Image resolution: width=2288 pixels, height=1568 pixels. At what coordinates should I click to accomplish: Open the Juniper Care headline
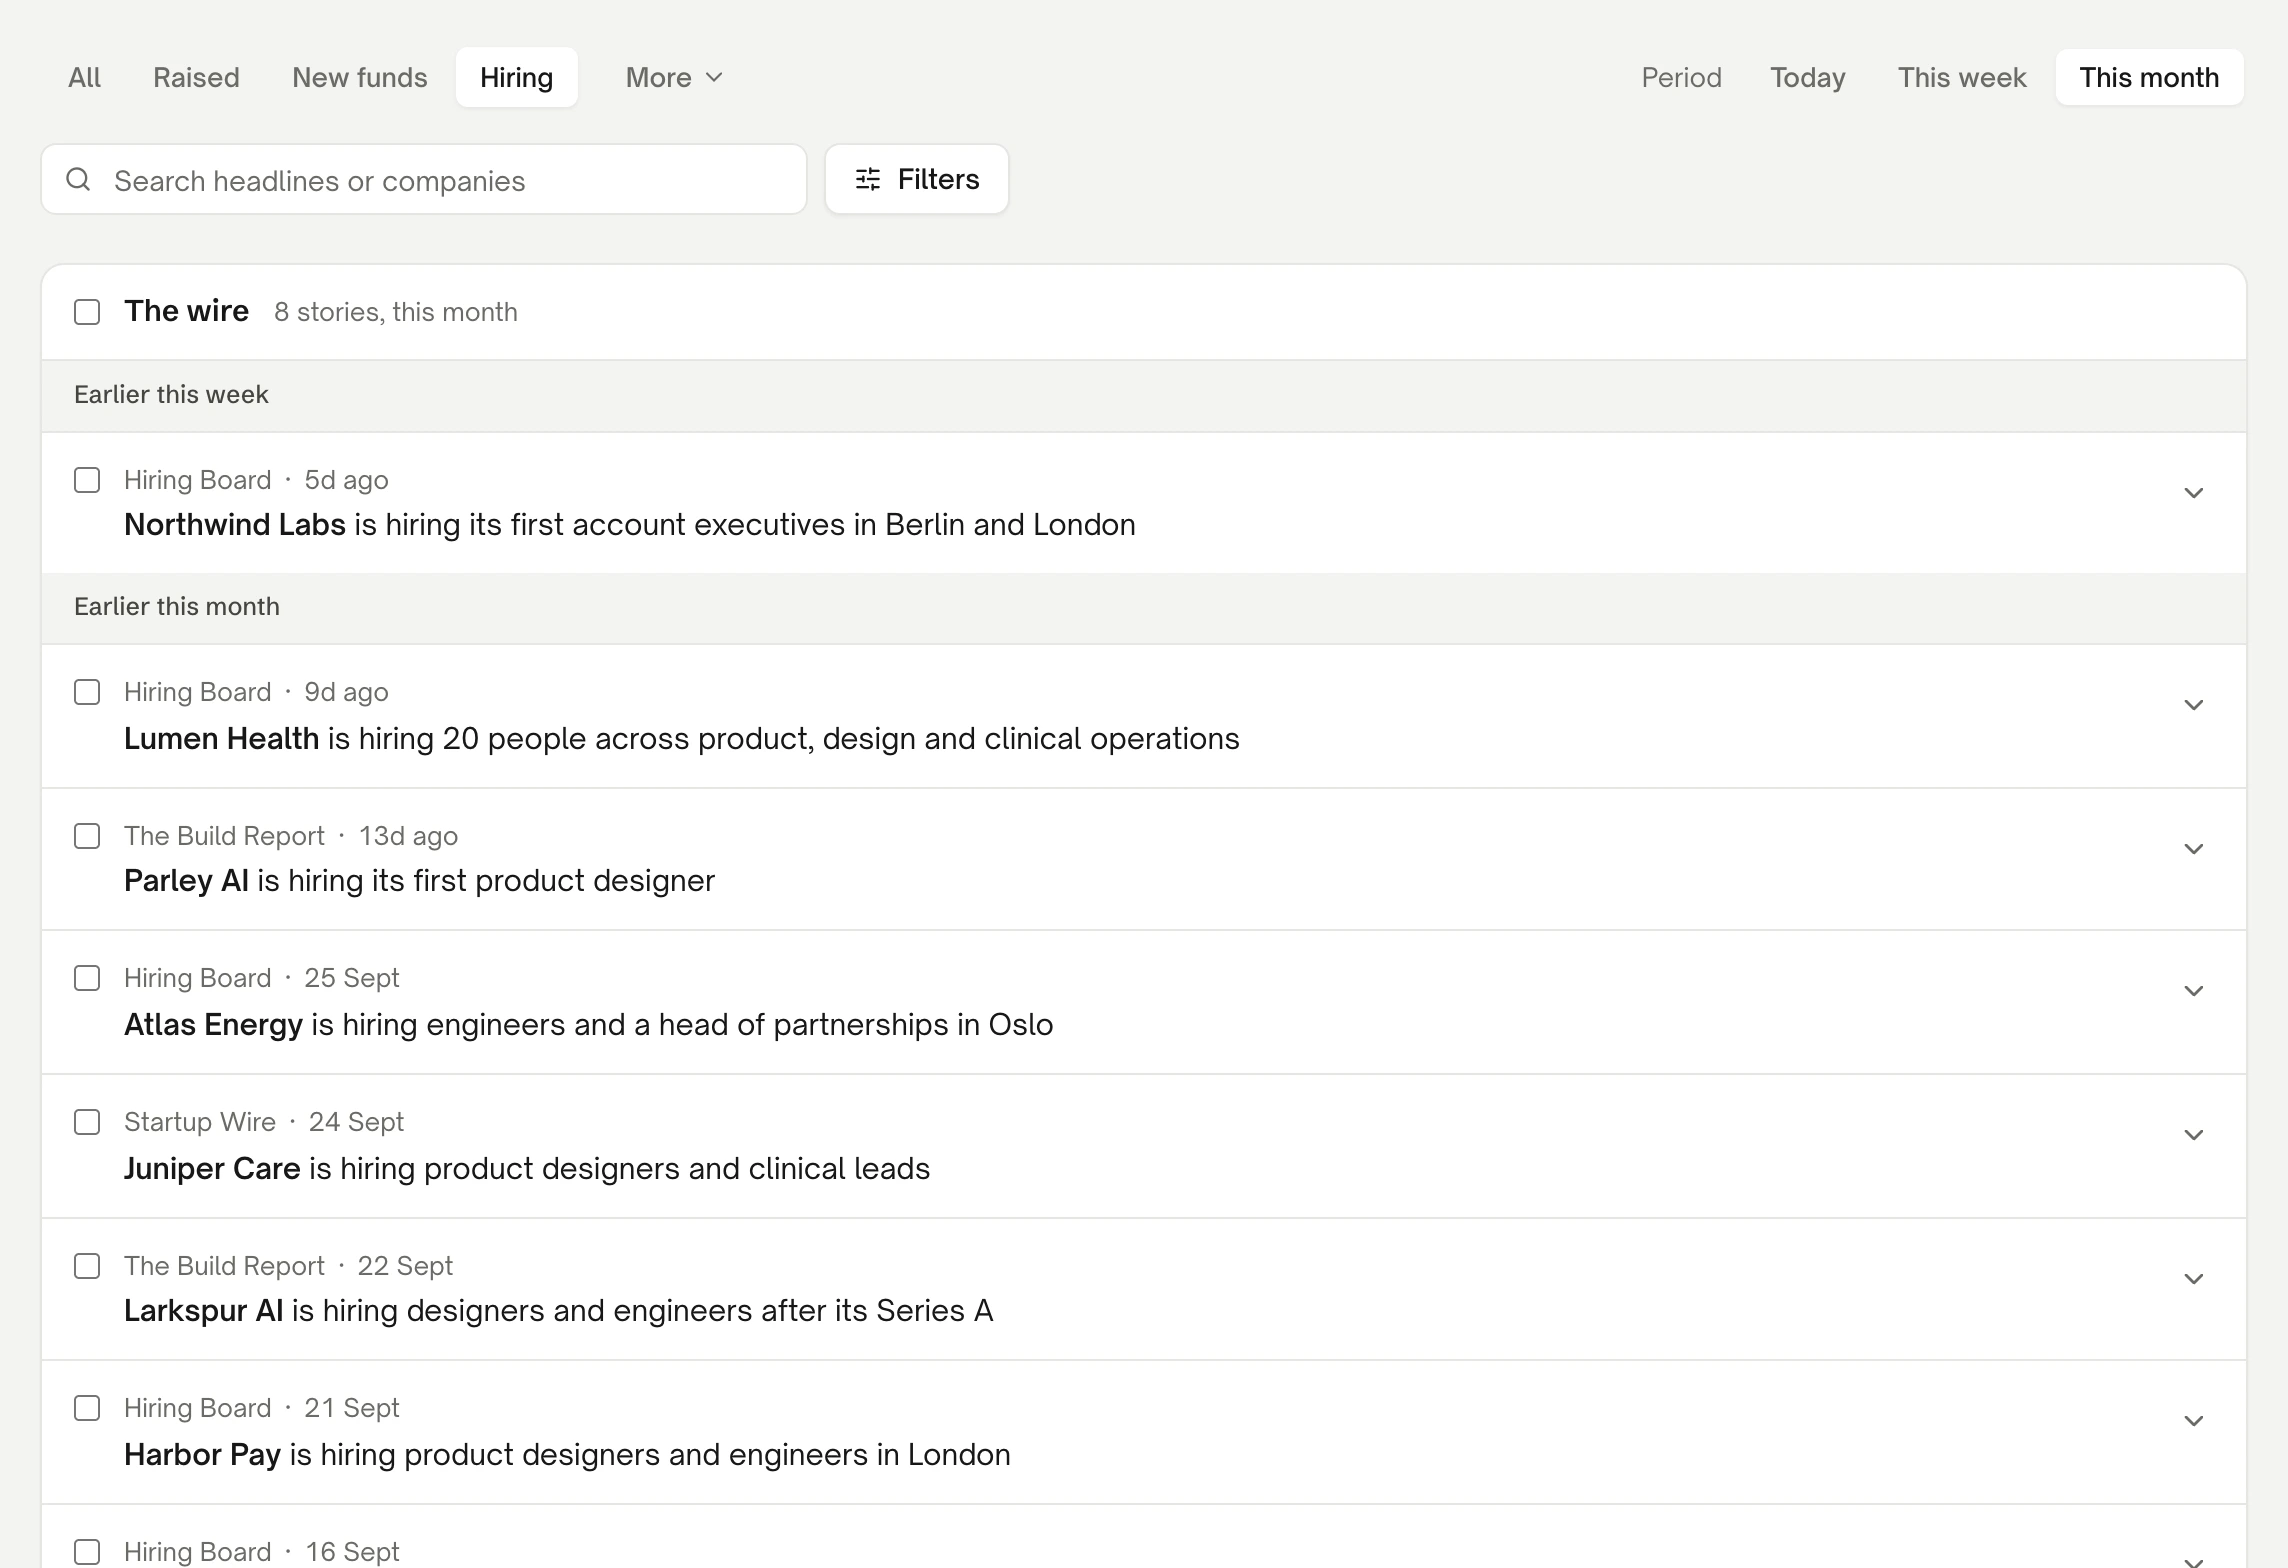pos(527,1169)
